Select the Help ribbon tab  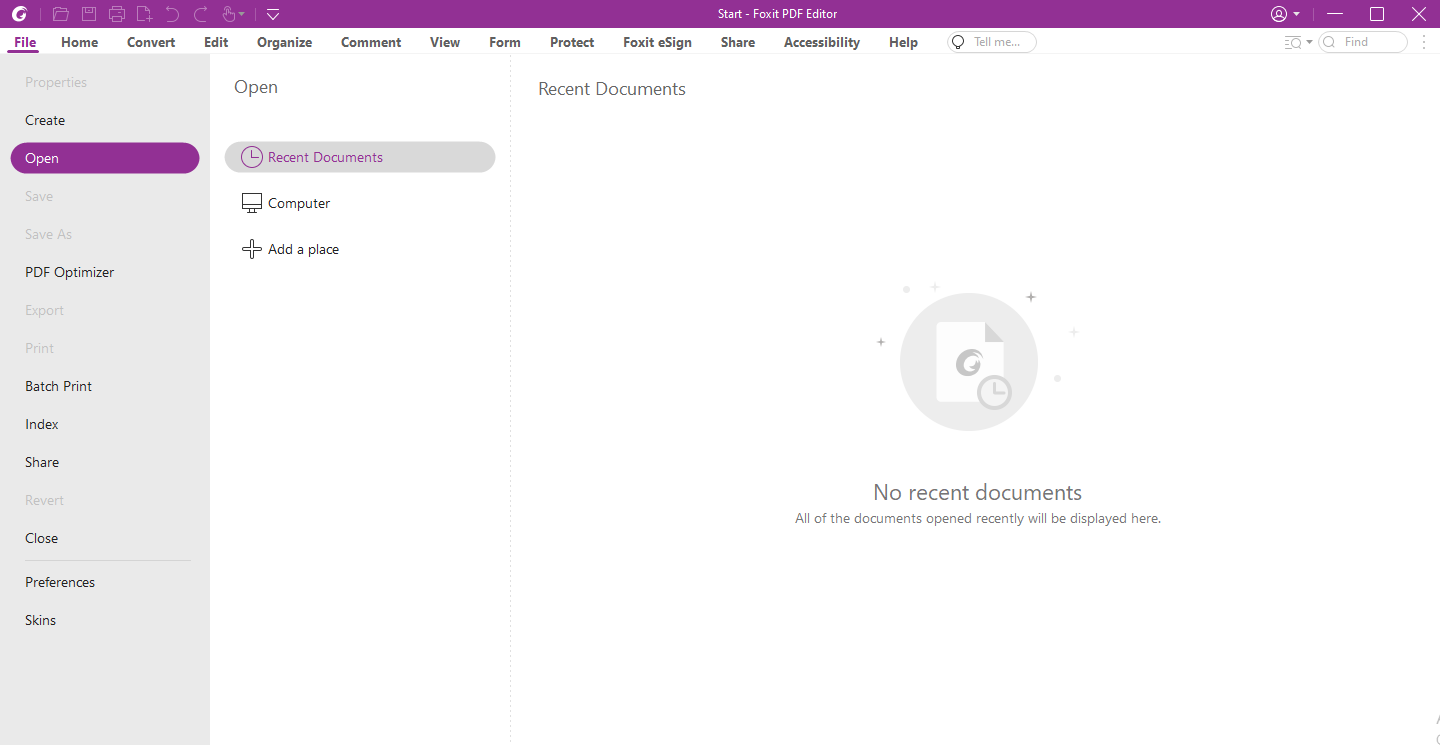903,42
